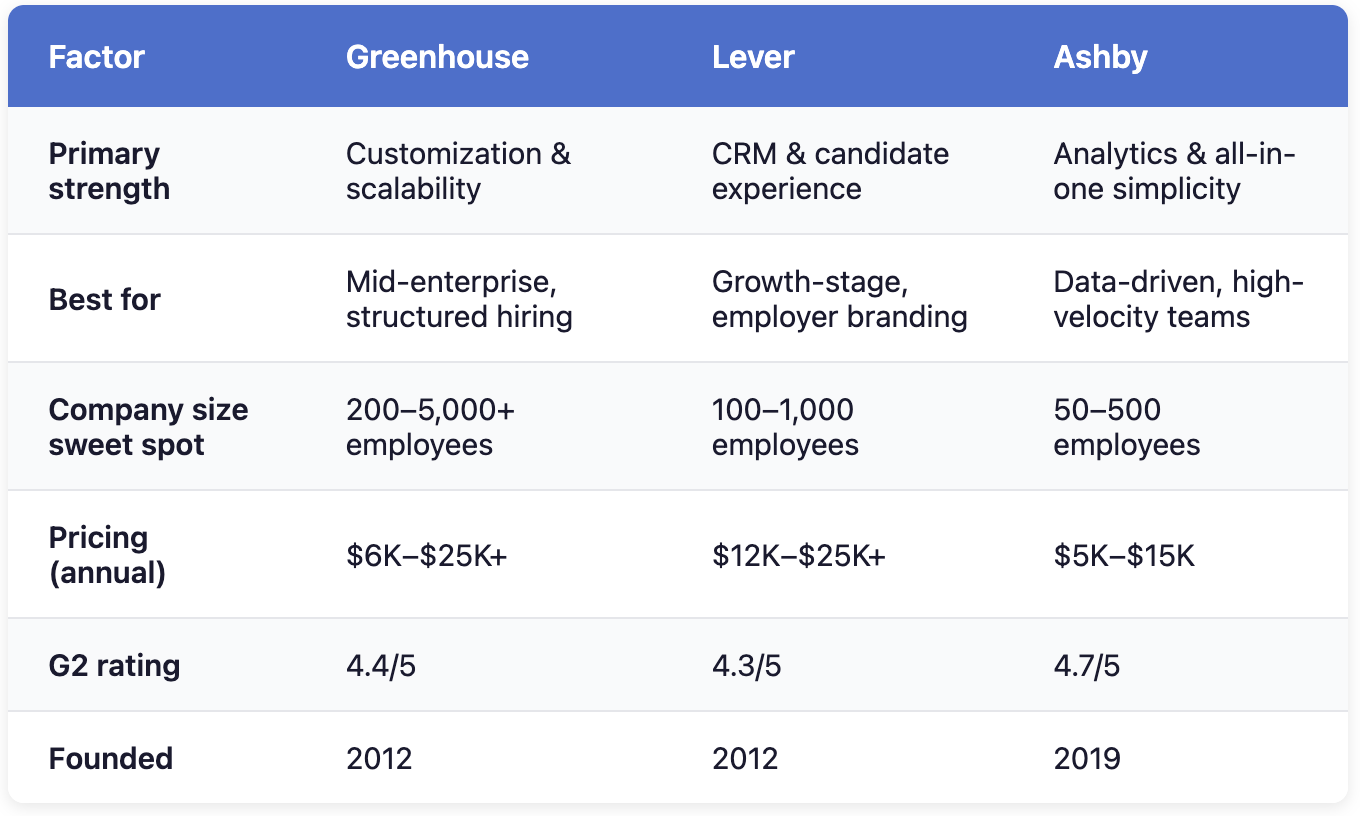1360x816 pixels.
Task: Click Greenhouse's 4.4/5 G2 rating
Action: (x=381, y=665)
